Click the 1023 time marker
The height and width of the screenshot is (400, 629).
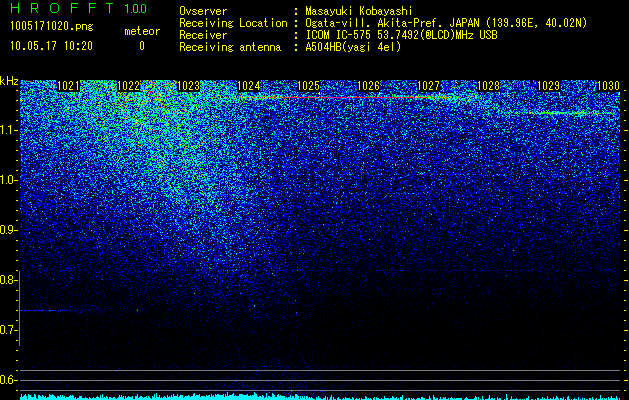[x=189, y=86]
